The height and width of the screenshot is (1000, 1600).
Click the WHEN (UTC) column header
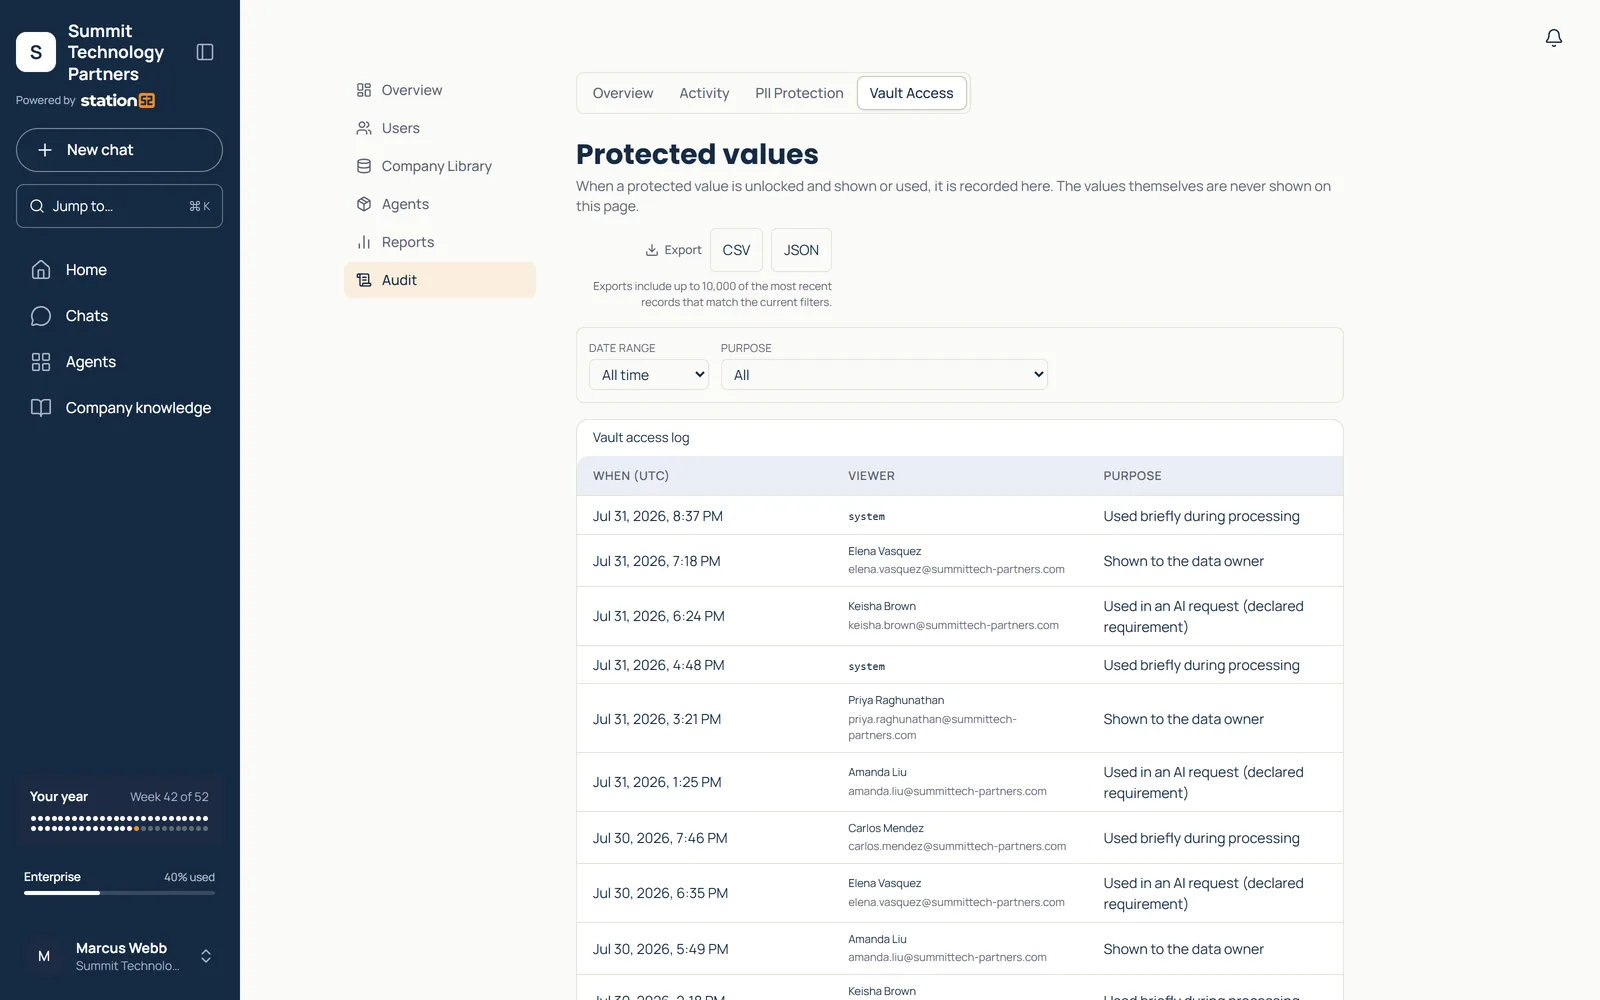tap(631, 476)
